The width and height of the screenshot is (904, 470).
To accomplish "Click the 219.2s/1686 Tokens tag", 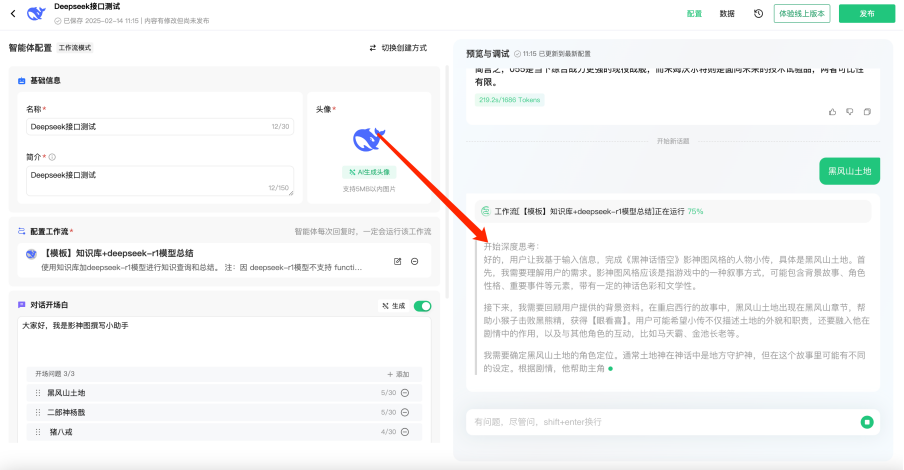I will (510, 100).
